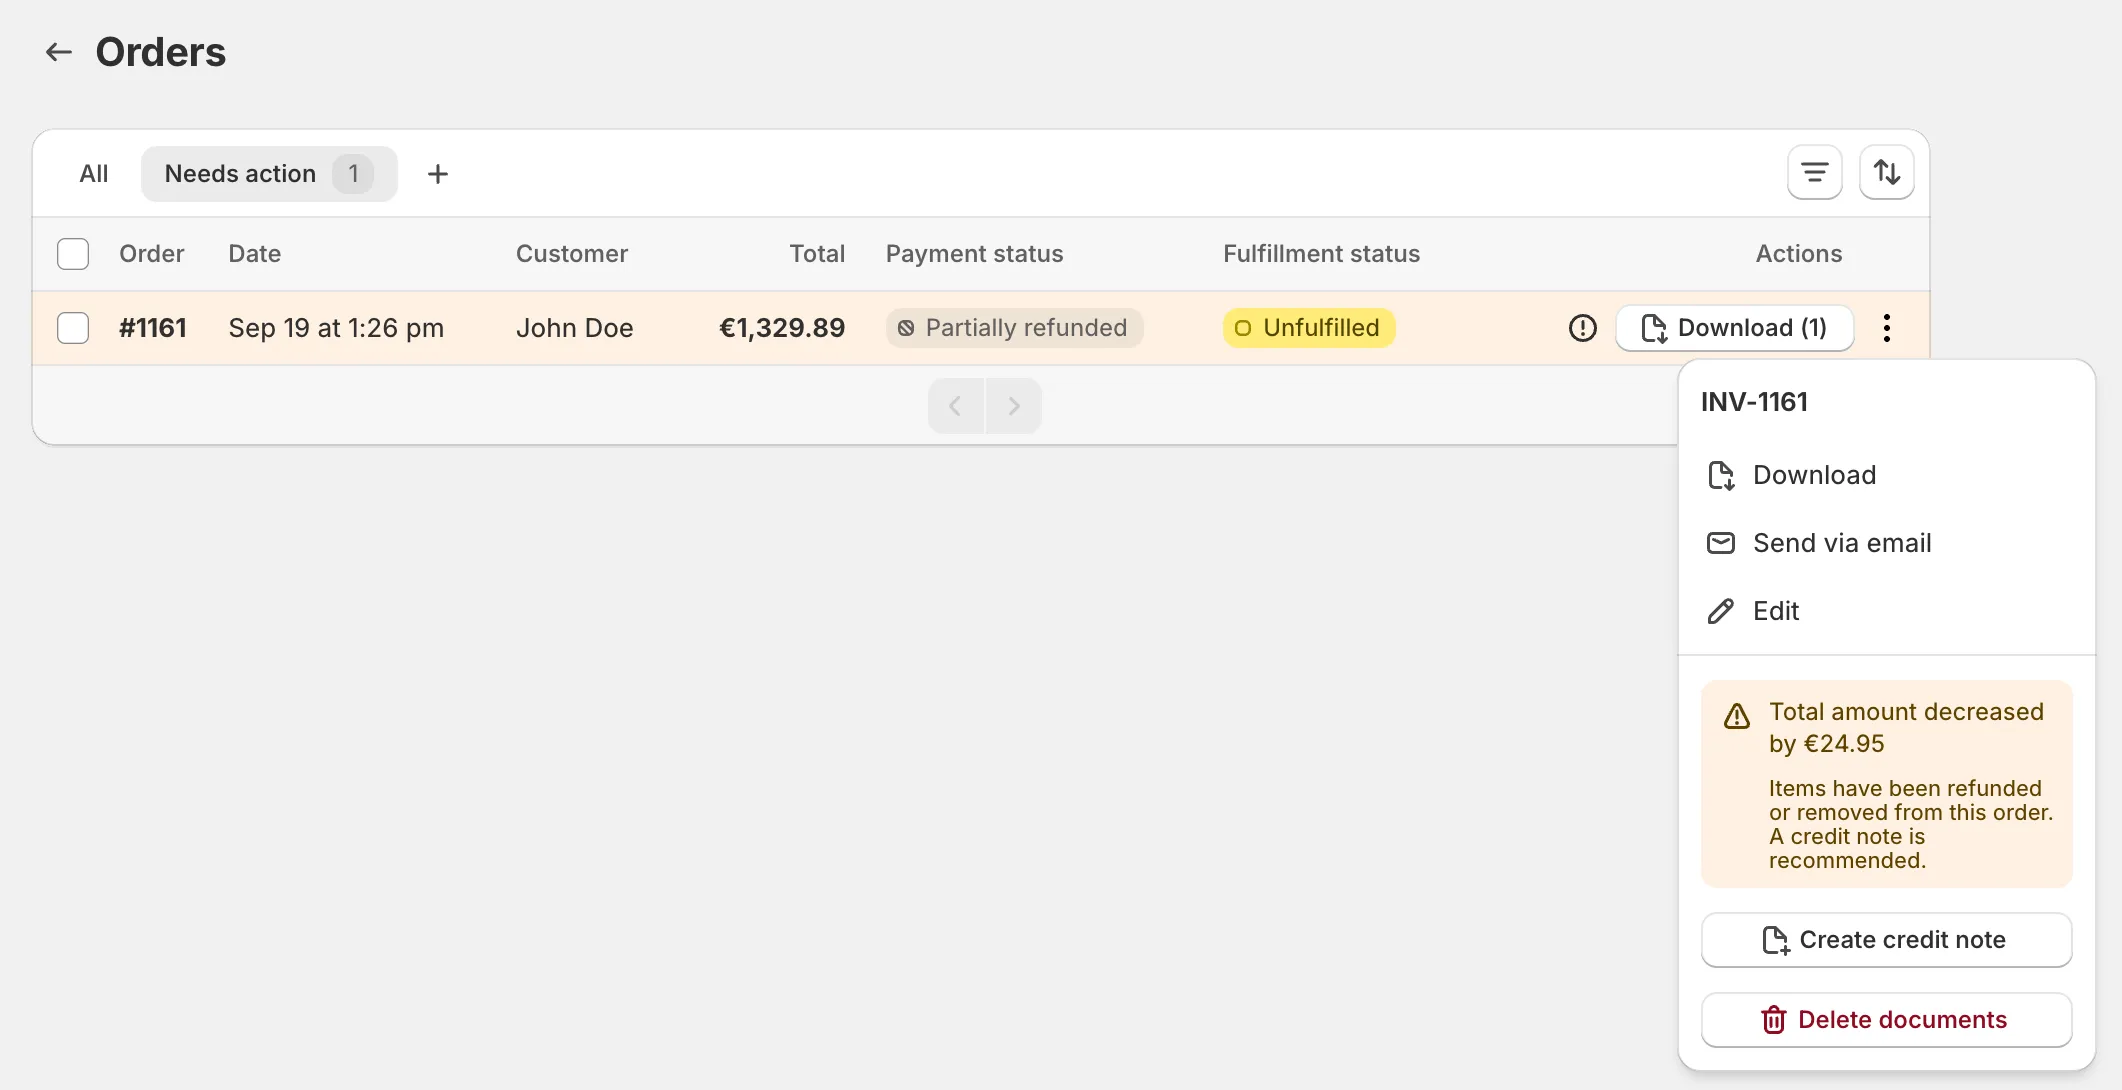Go to the next page of orders
Screen dimensions: 2122x1090
pos(1014,406)
